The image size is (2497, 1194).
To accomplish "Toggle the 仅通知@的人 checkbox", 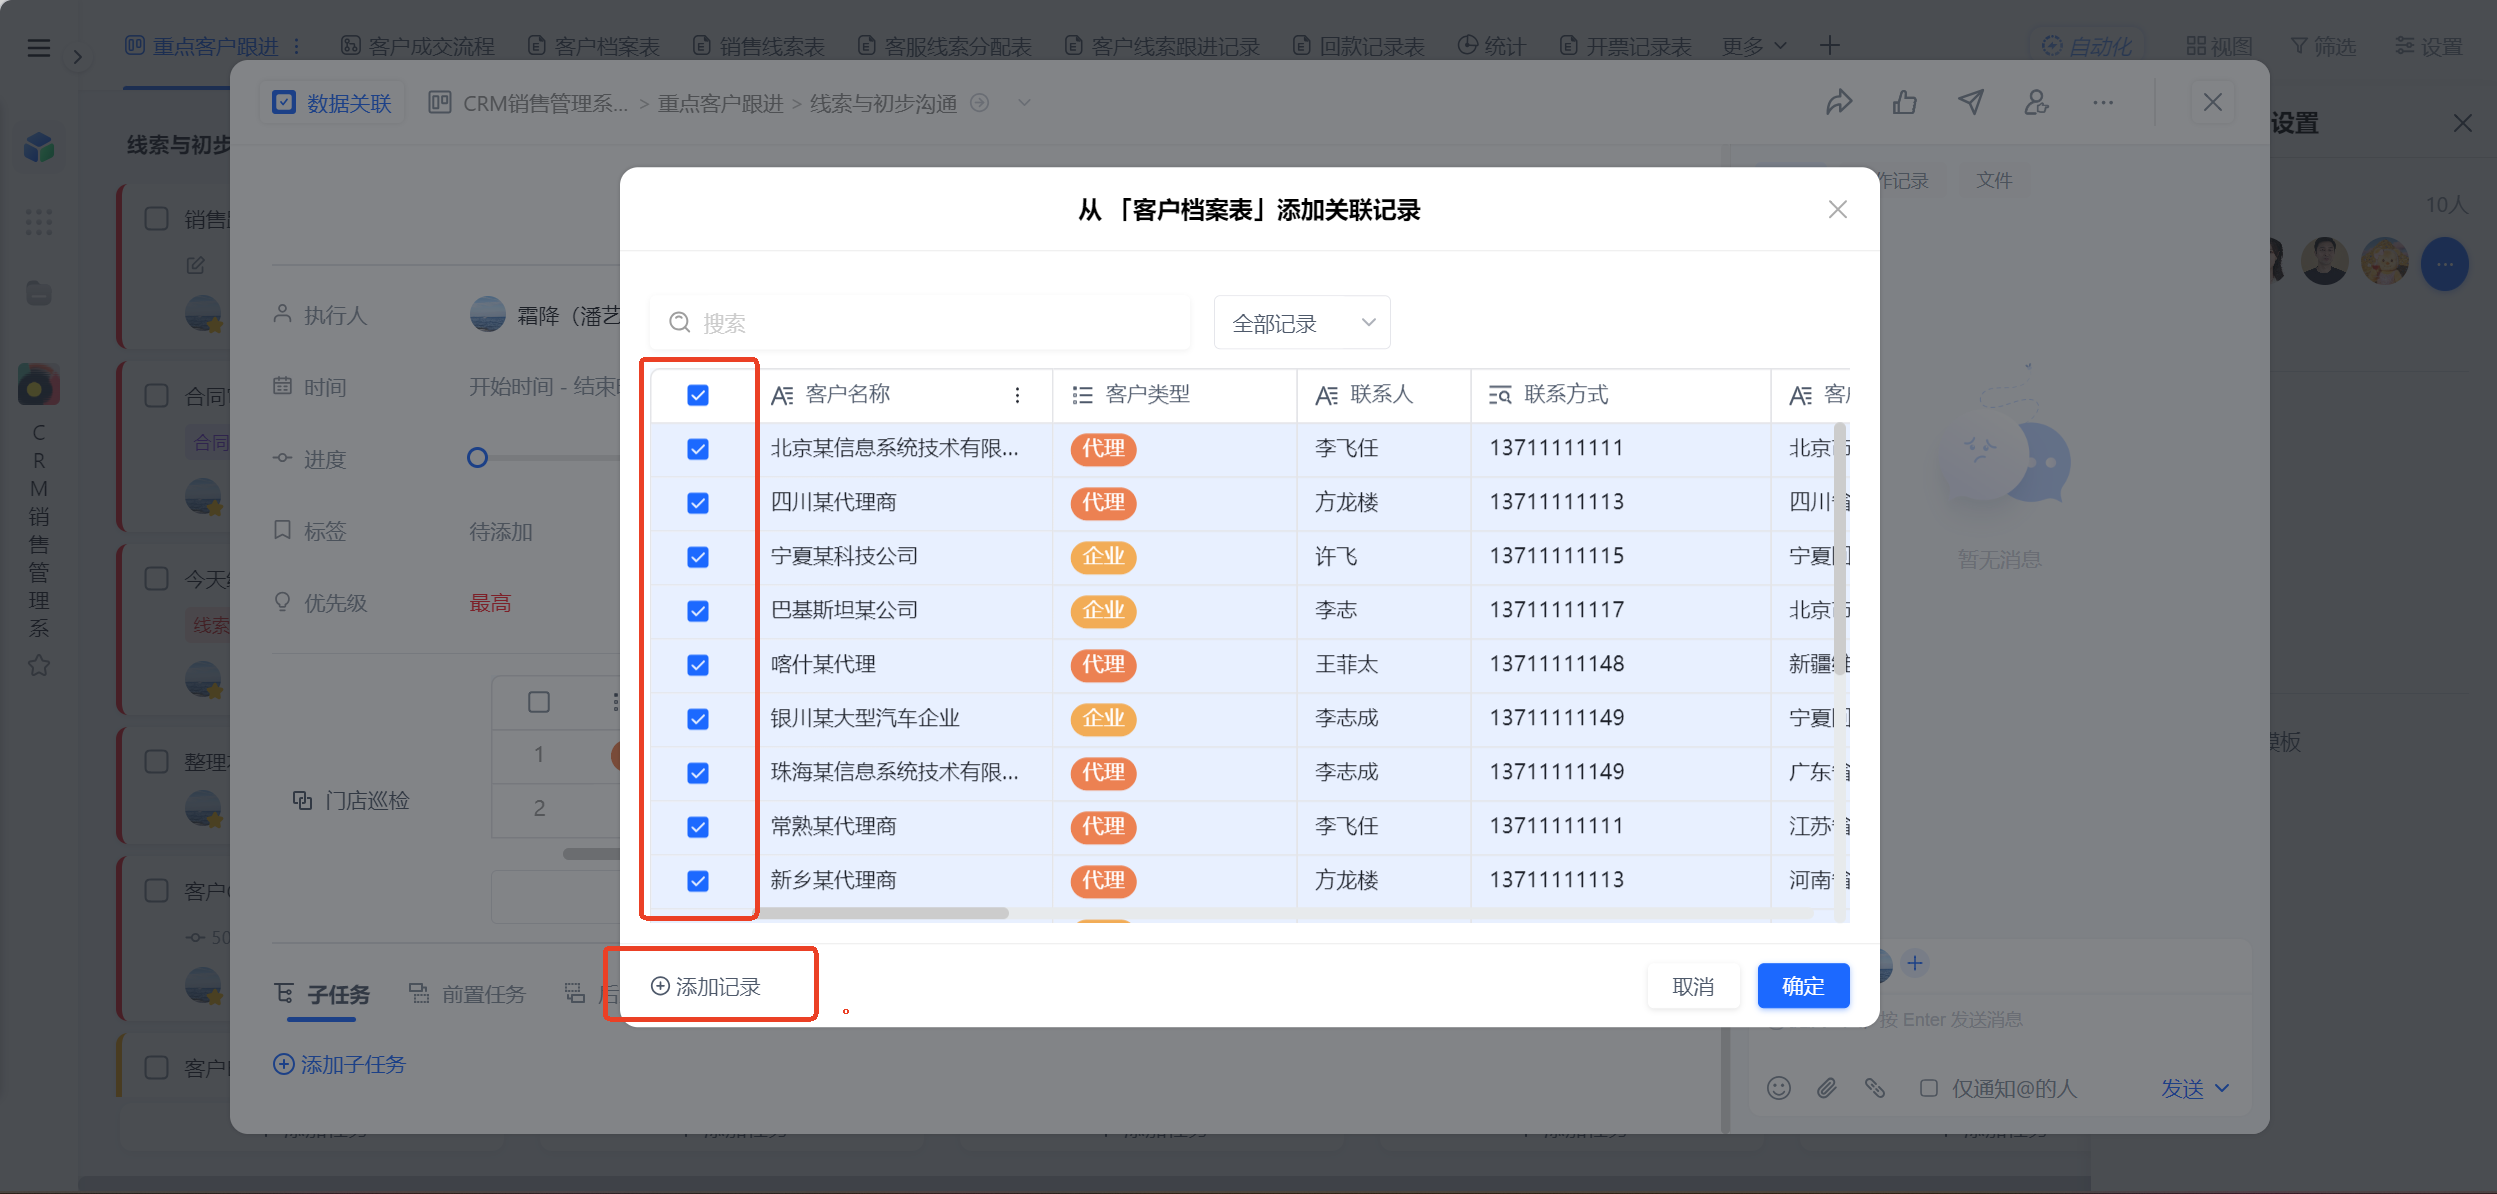I will click(1929, 1088).
